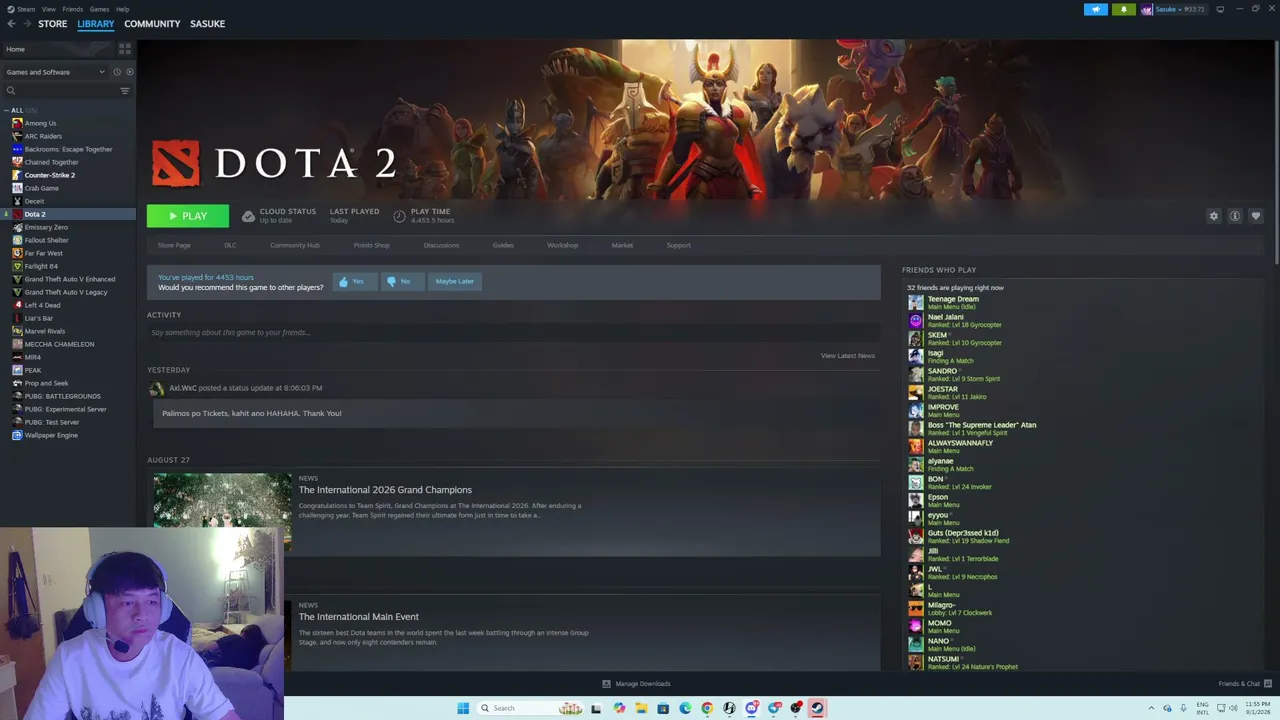
Task: Go to the COMMUNITY tab
Action: click(152, 24)
